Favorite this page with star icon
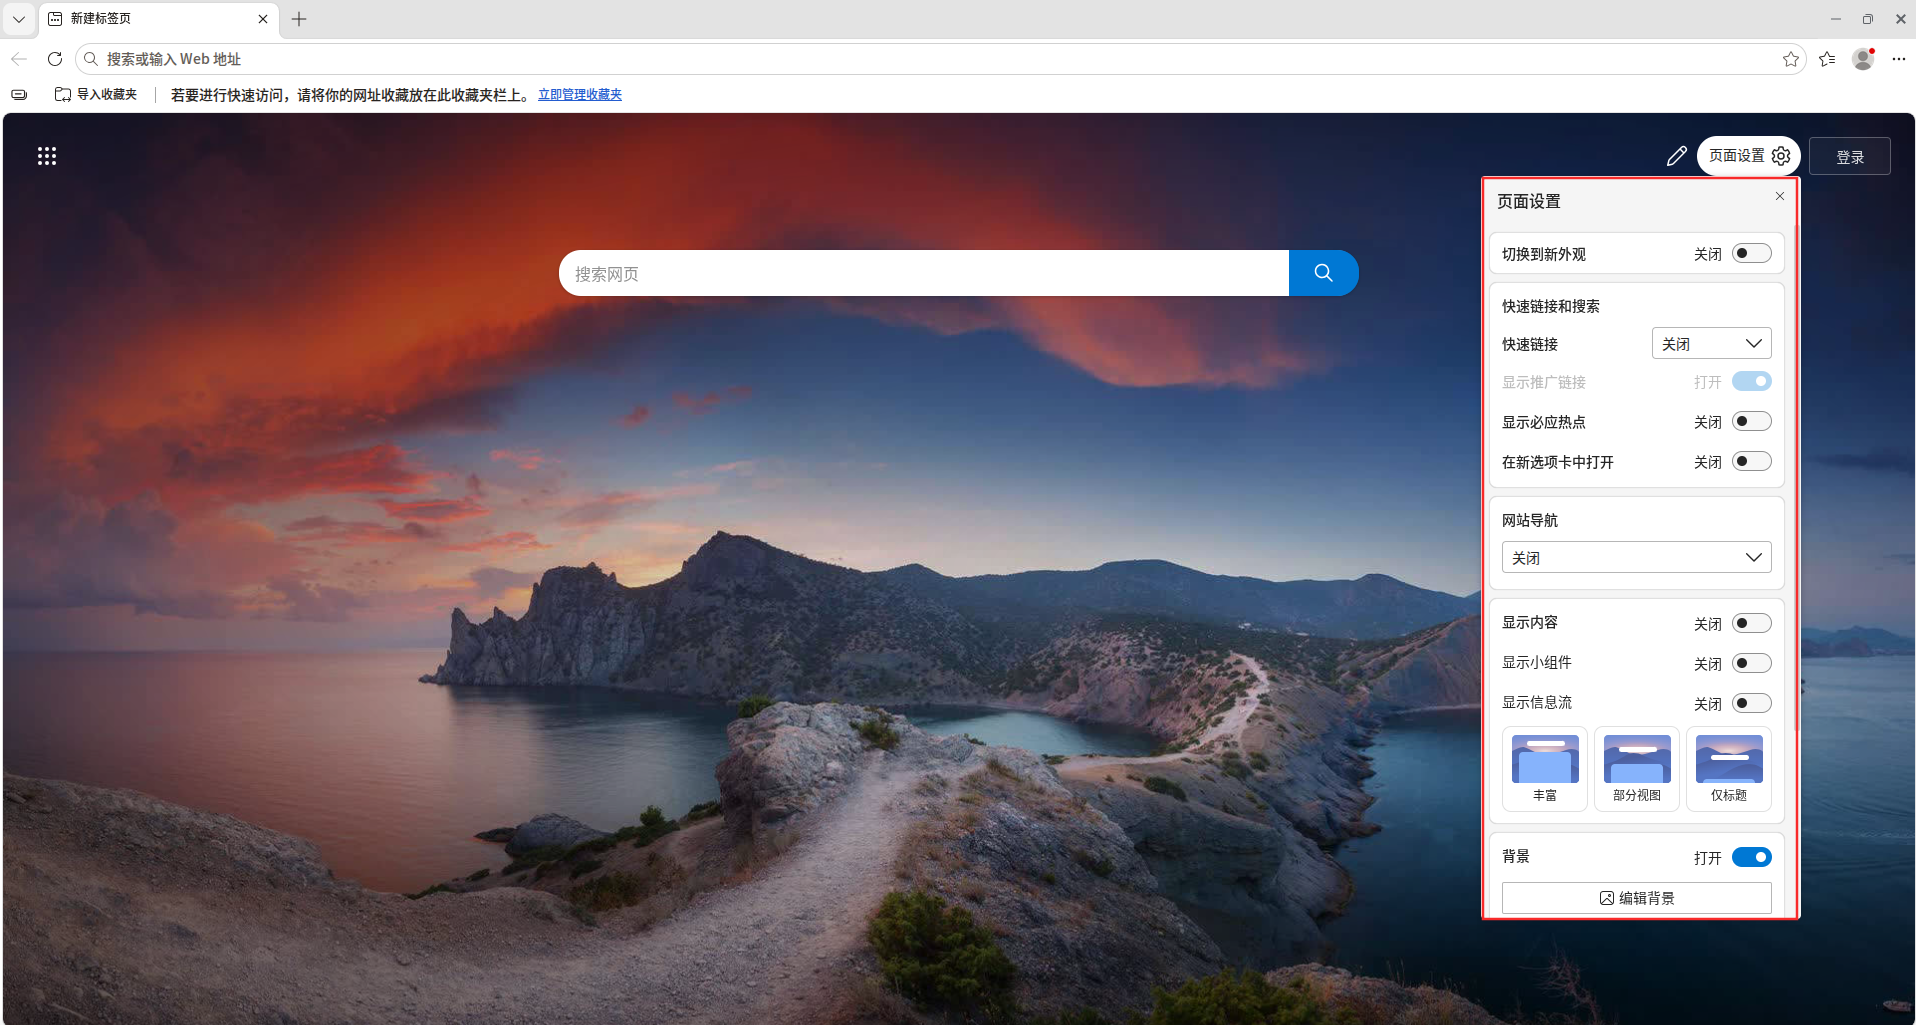This screenshot has width=1916, height=1025. click(1790, 59)
